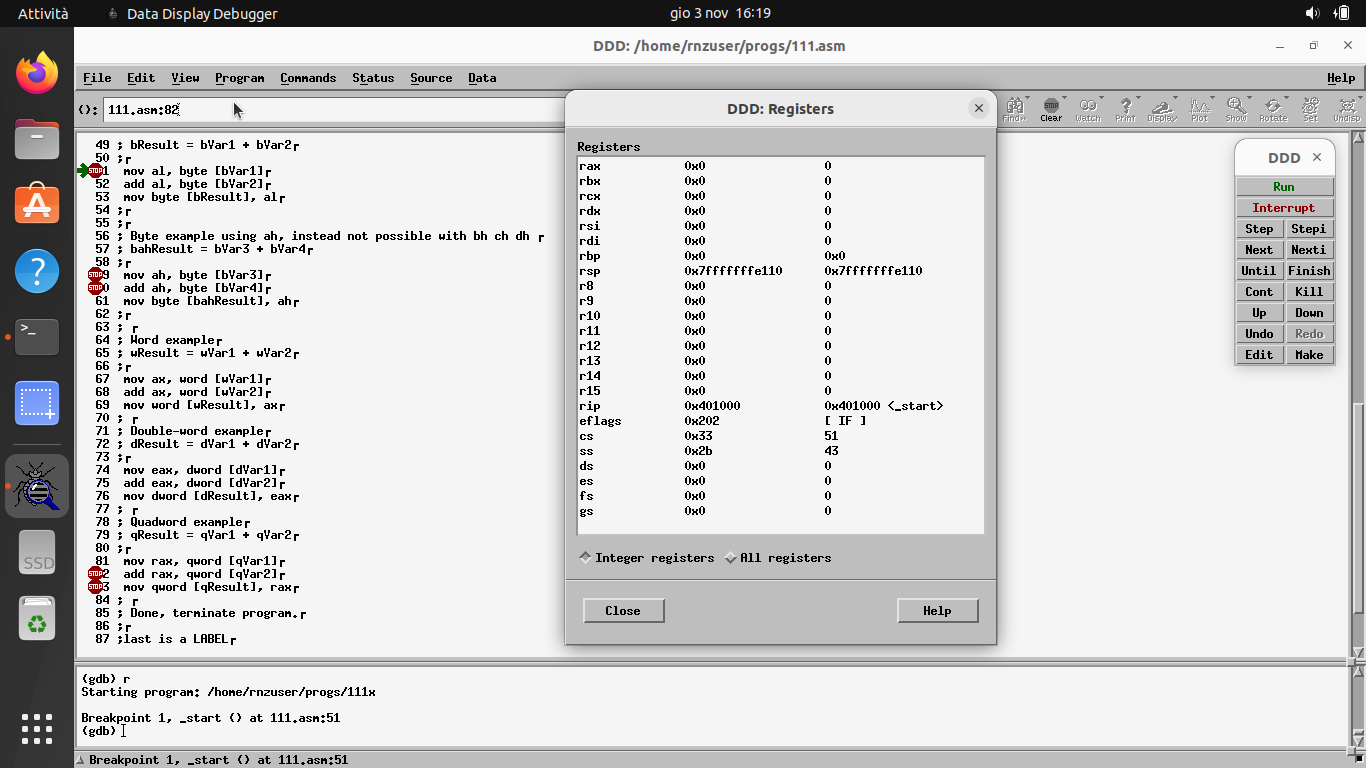This screenshot has width=1366, height=768.
Task: Open the Edit menu in the menu bar
Action: pos(141,78)
